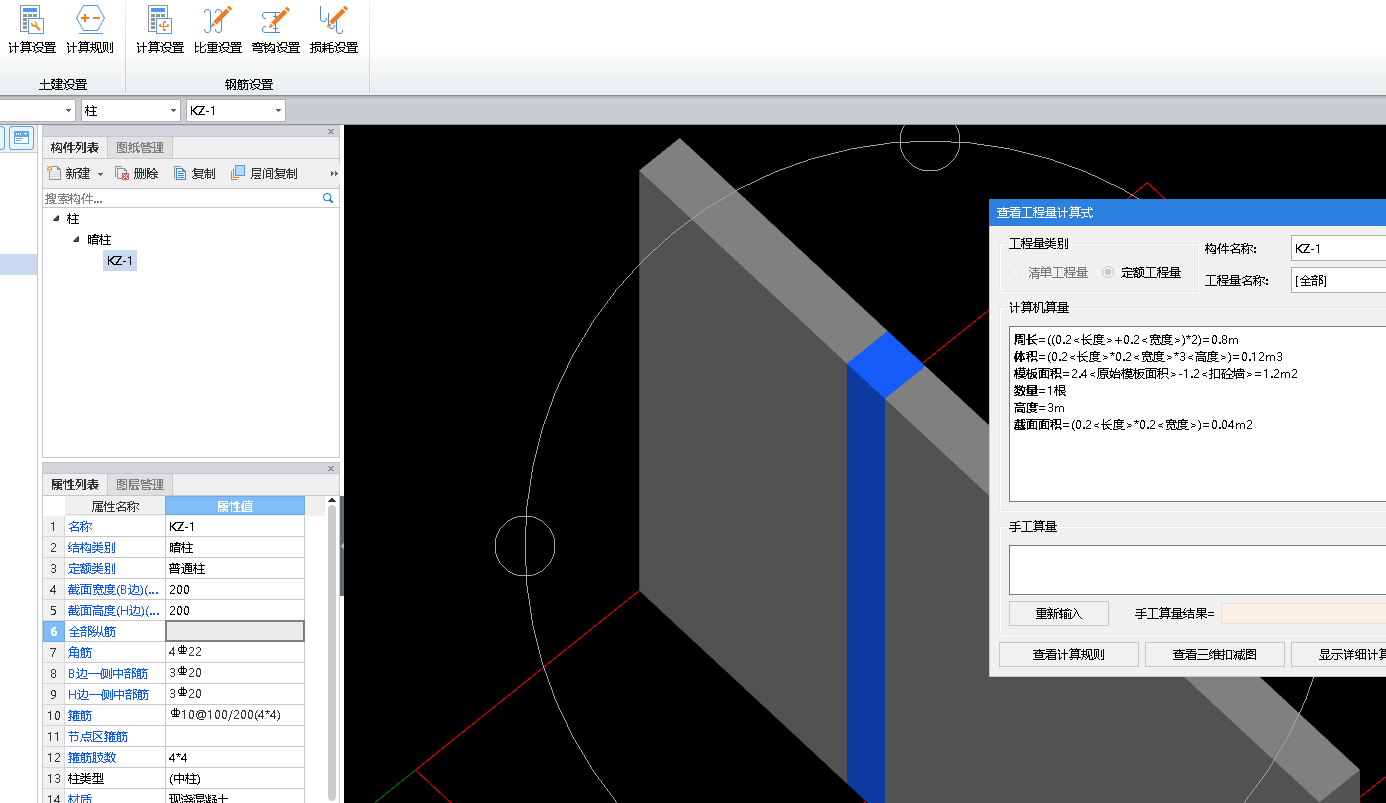Click the 体积 calculation line
Screen dimensions: 1386x803
click(x=1148, y=357)
